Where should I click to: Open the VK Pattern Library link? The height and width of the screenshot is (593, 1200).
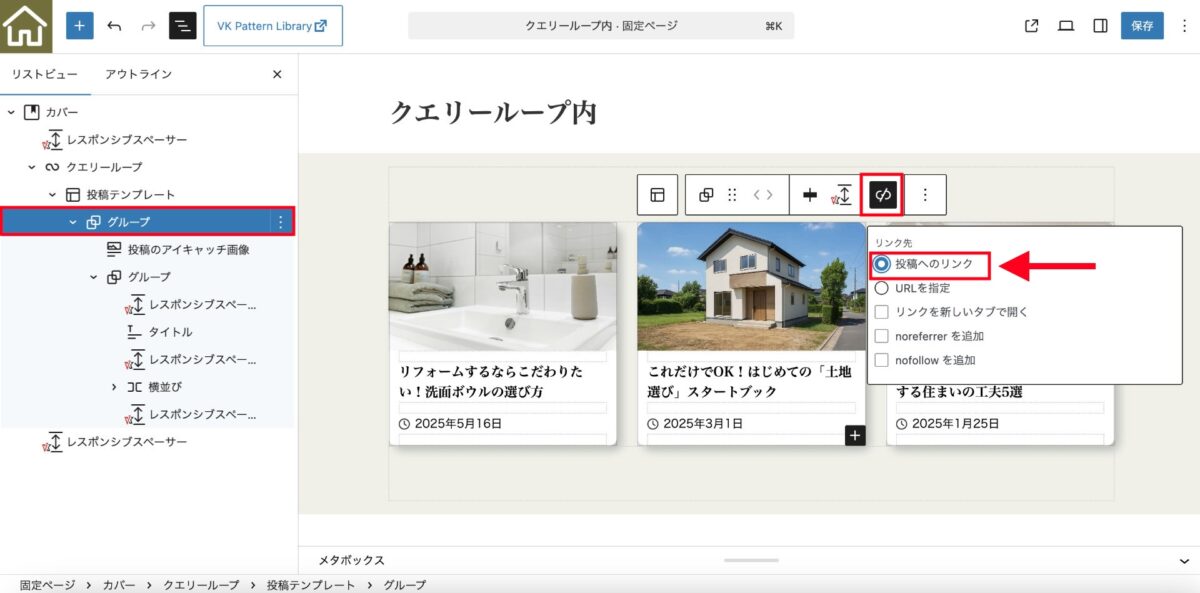273,26
